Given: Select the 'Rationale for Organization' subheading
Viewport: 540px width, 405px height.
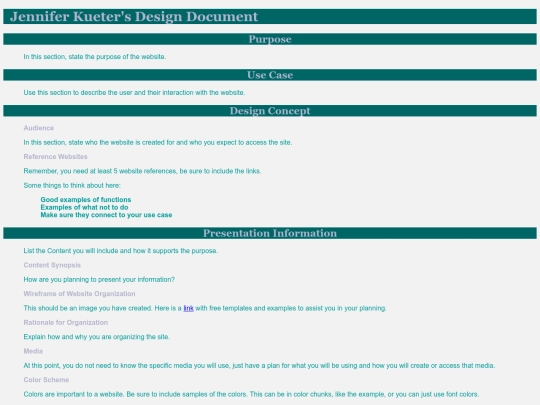Looking at the screenshot, I should (x=66, y=323).
